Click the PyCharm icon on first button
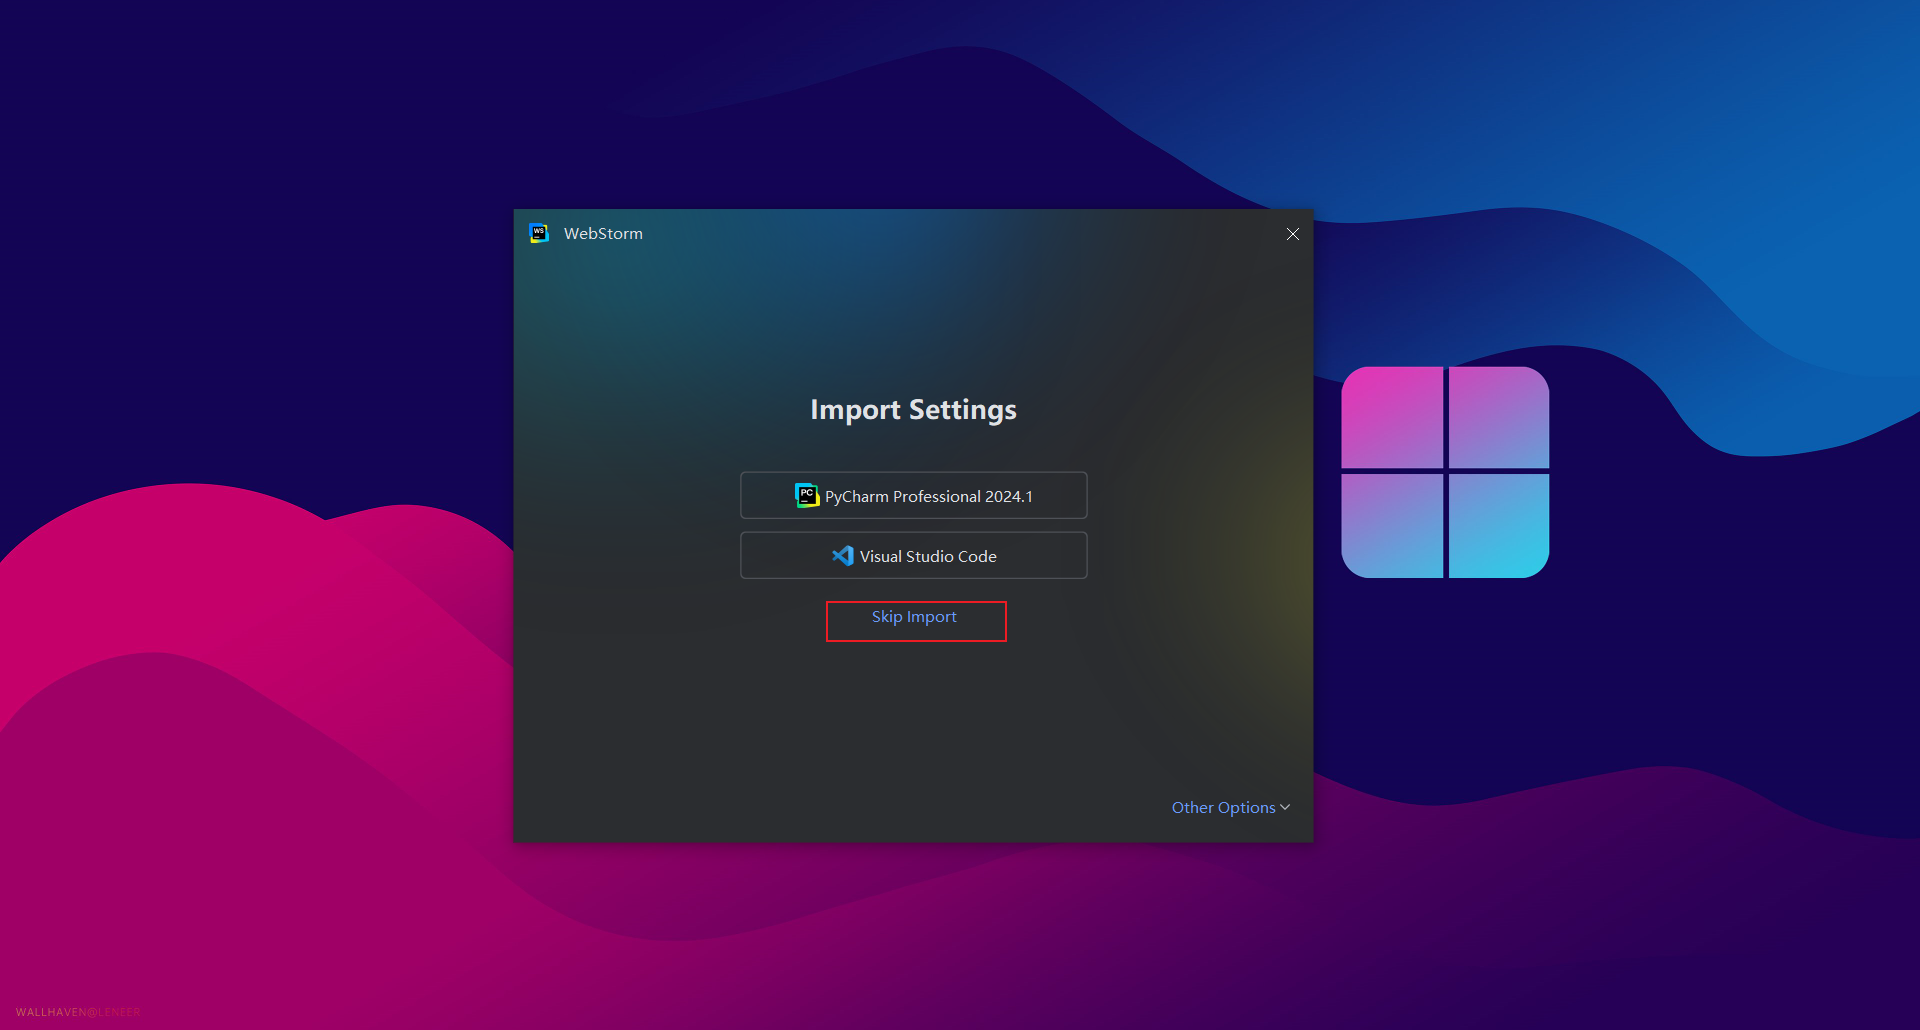Image resolution: width=1920 pixels, height=1030 pixels. [x=807, y=495]
